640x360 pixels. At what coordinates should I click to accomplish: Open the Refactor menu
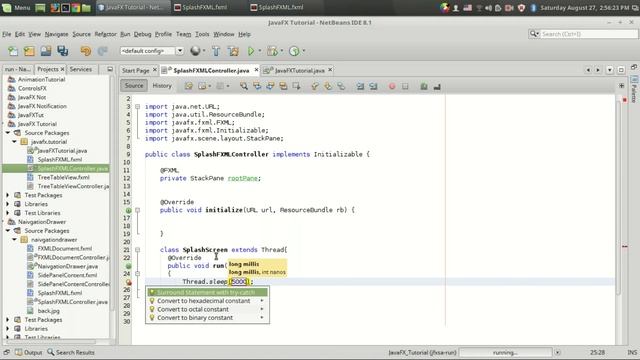pos(105,34)
